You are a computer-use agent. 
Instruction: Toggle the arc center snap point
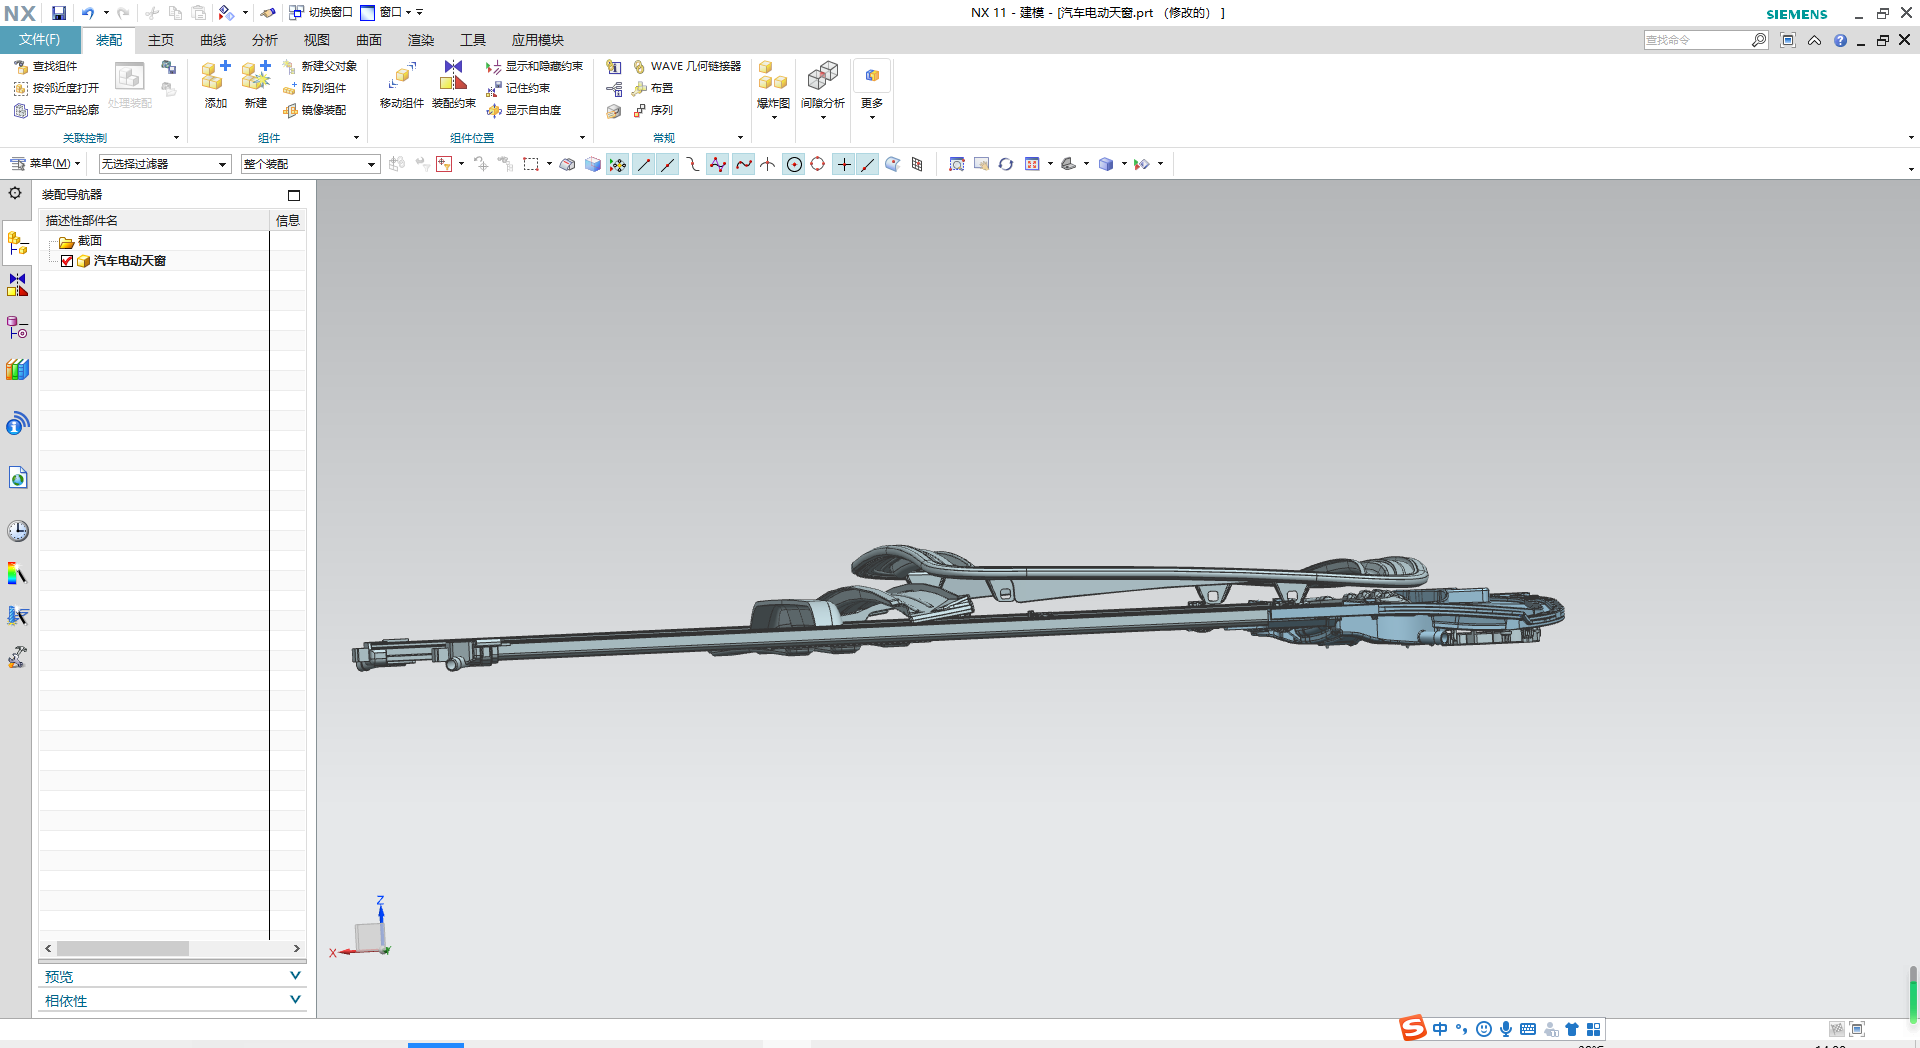[x=794, y=165]
